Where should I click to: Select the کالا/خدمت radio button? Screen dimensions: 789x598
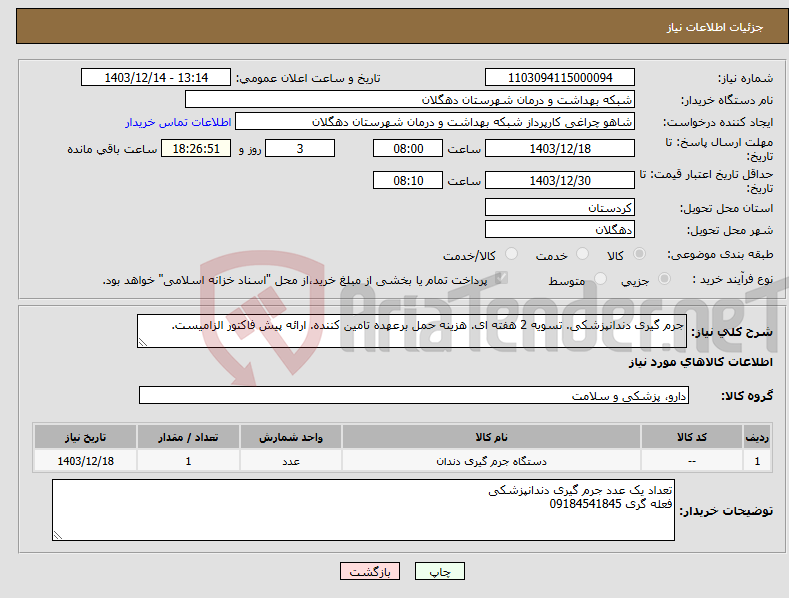pos(511,254)
